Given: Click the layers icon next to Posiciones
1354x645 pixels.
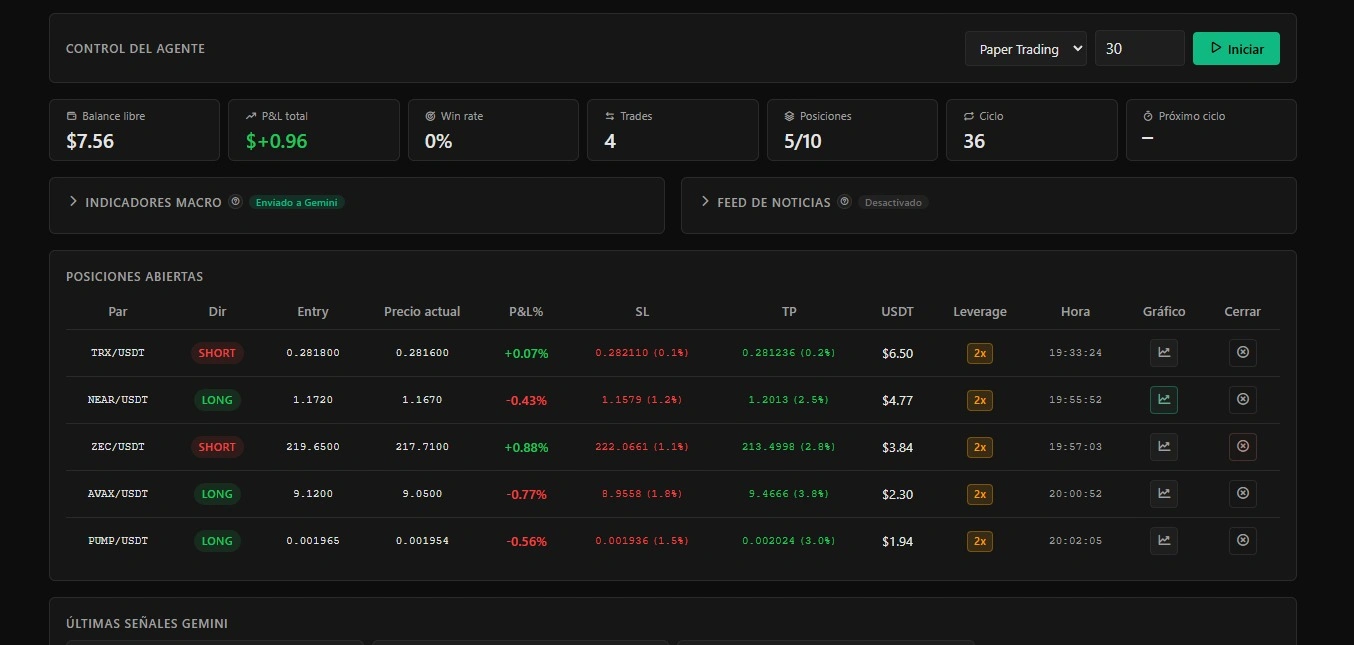Looking at the screenshot, I should [789, 116].
